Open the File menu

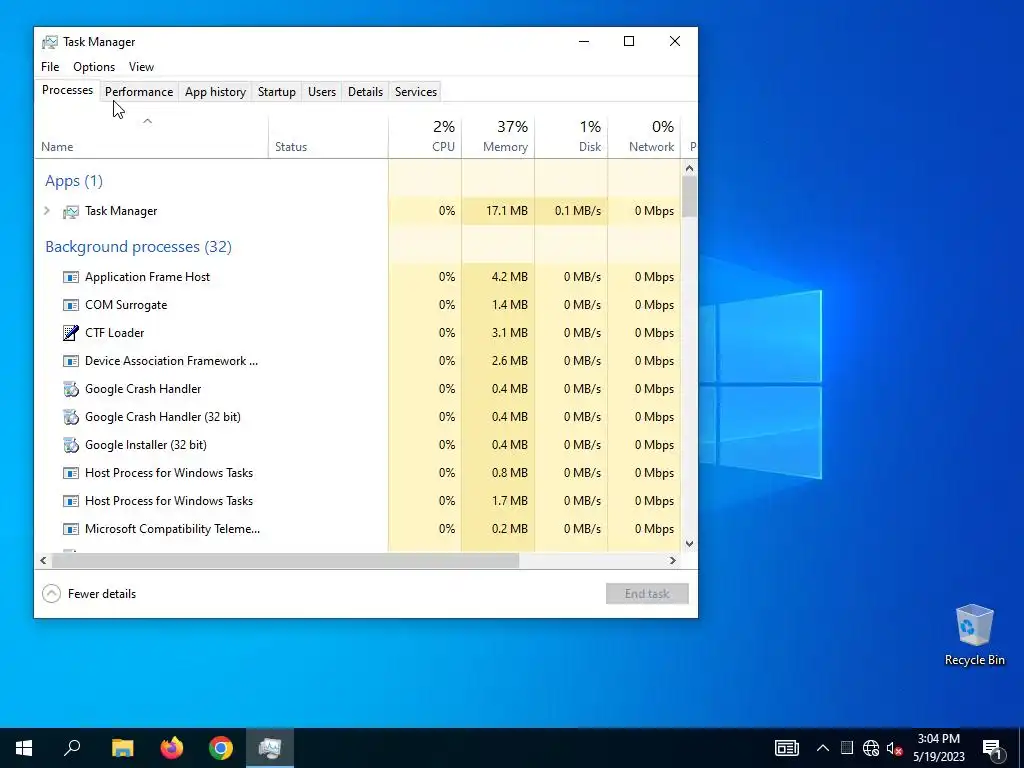coord(50,67)
